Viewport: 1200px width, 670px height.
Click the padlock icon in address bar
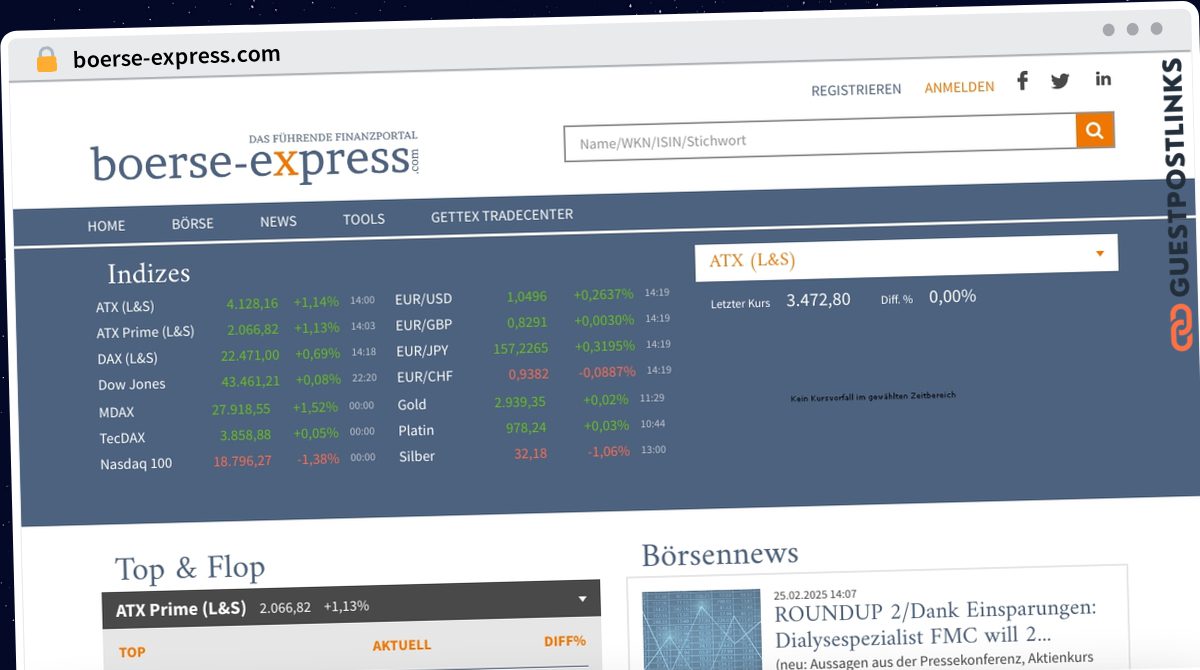pyautogui.click(x=47, y=60)
